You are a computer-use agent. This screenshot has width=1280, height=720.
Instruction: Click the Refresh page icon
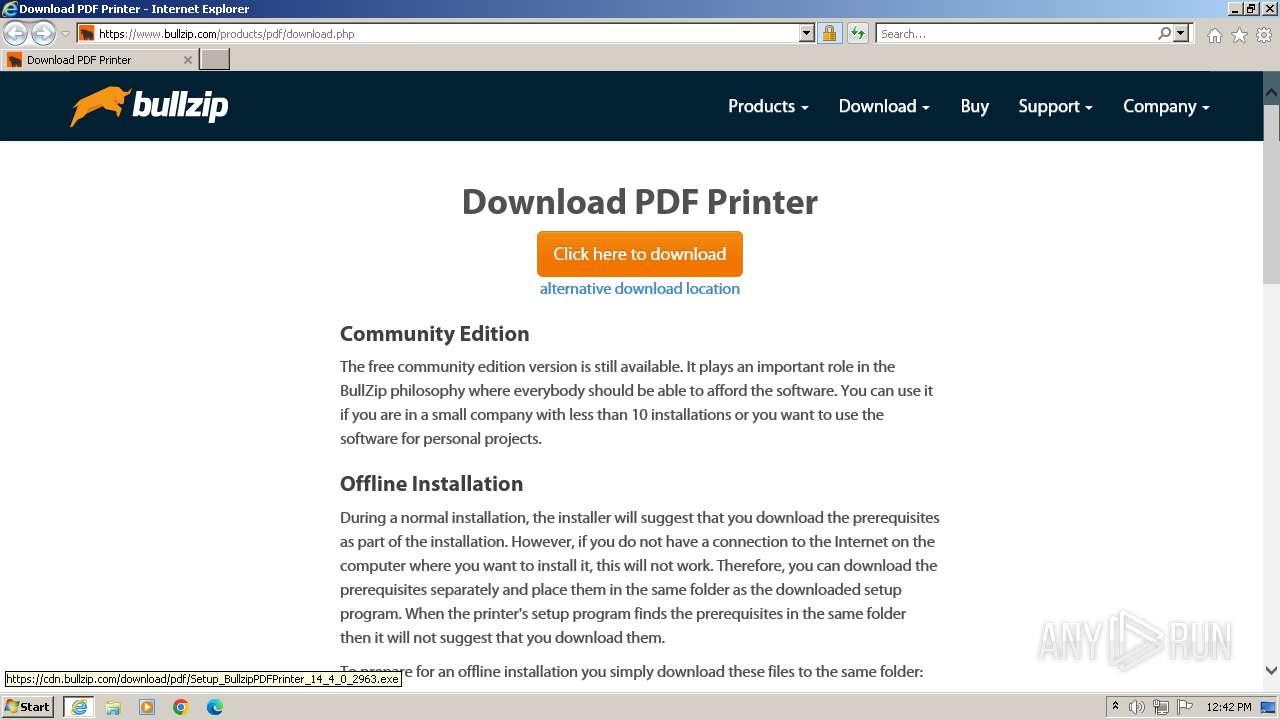pyautogui.click(x=857, y=33)
